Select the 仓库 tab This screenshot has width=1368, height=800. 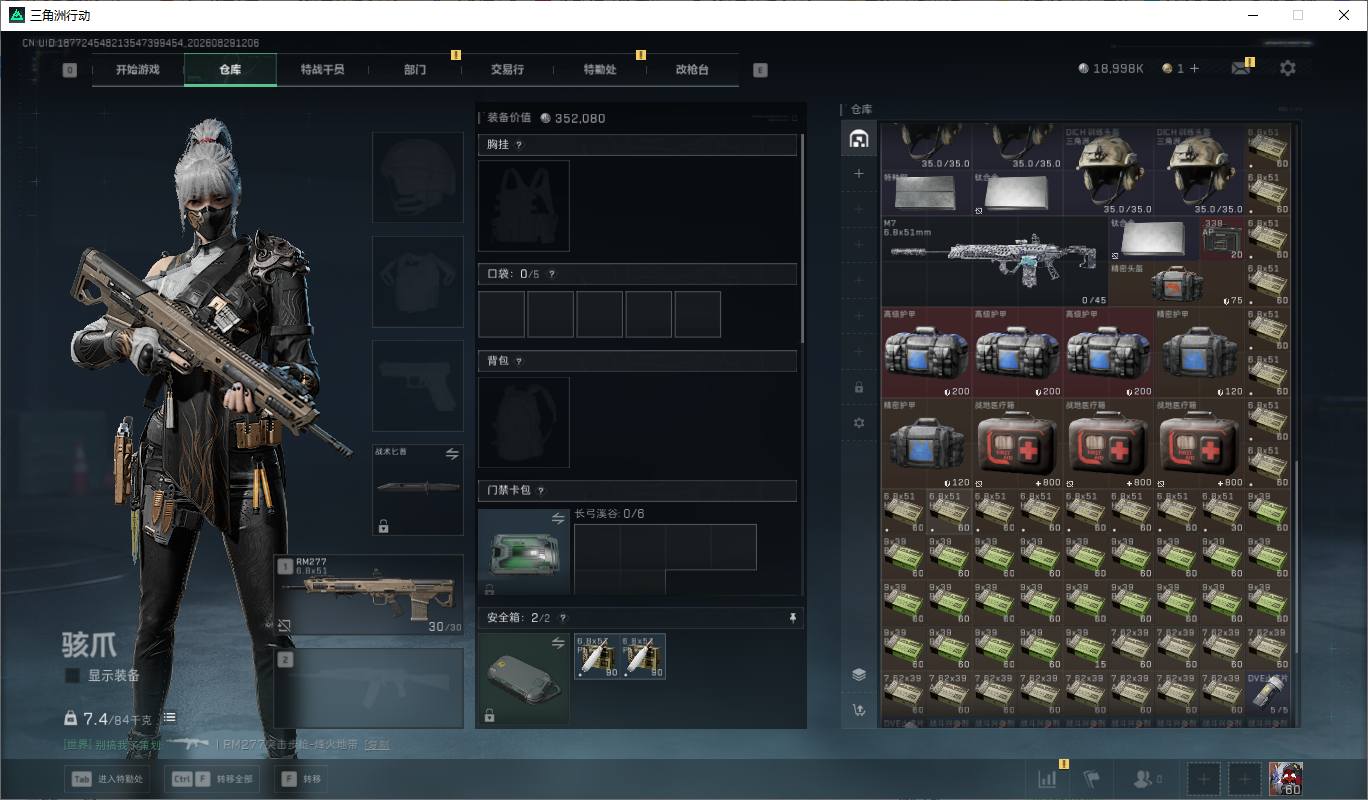tap(230, 70)
